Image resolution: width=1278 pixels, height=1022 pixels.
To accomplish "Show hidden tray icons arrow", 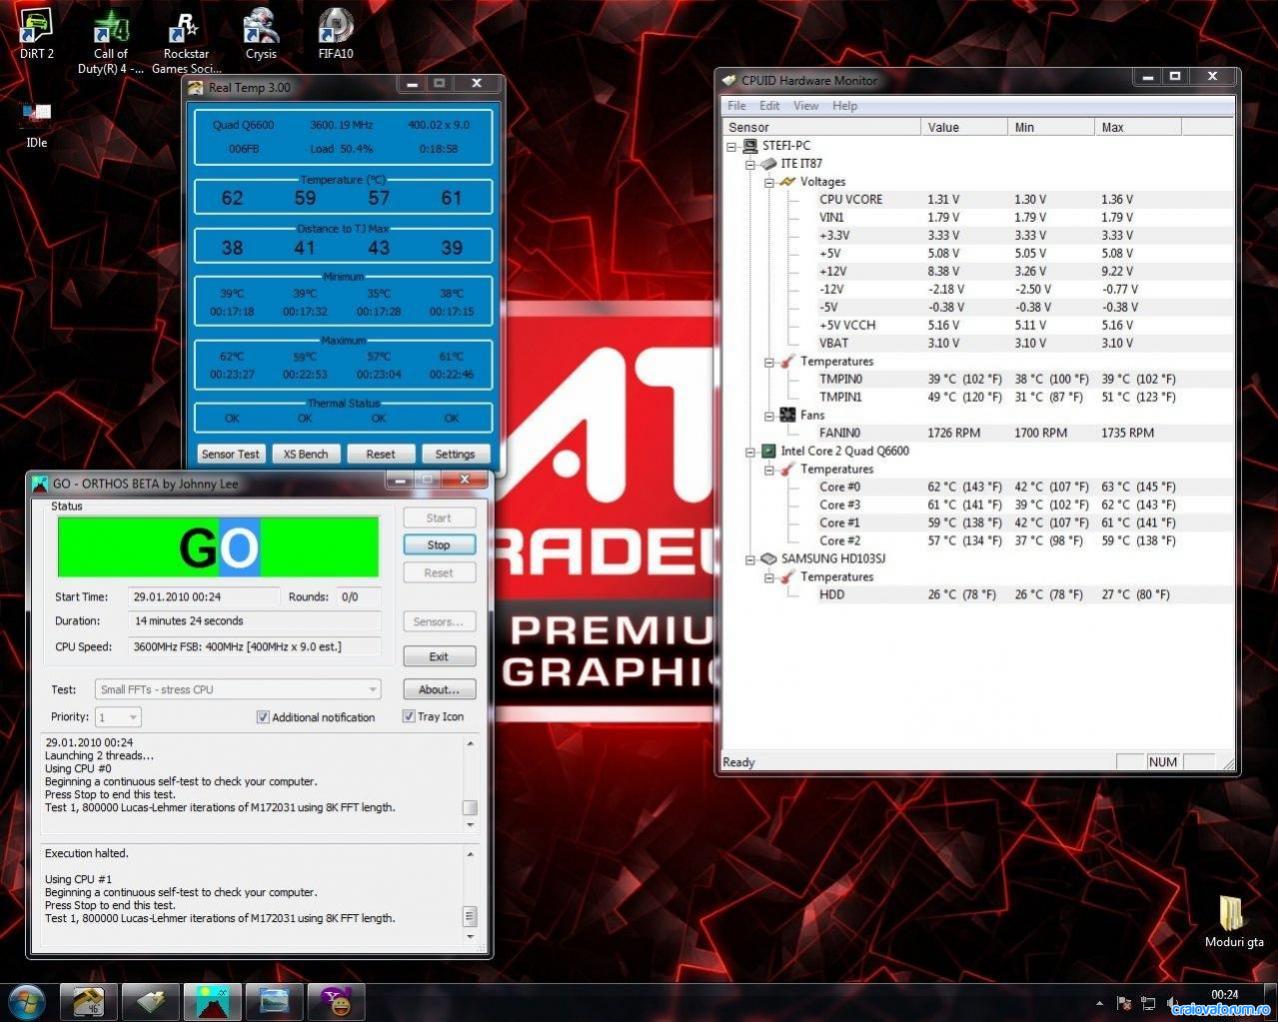I will pos(1100,1003).
